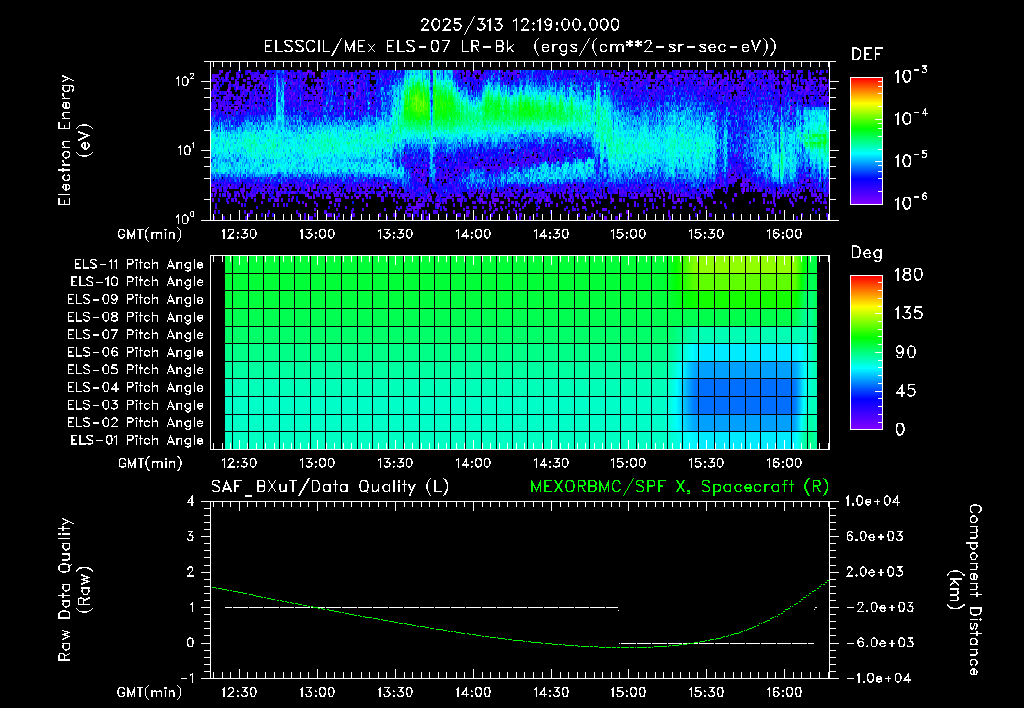Select the ELS-07 Pitch Angle row label
1024x708 pixels.
tap(136, 334)
